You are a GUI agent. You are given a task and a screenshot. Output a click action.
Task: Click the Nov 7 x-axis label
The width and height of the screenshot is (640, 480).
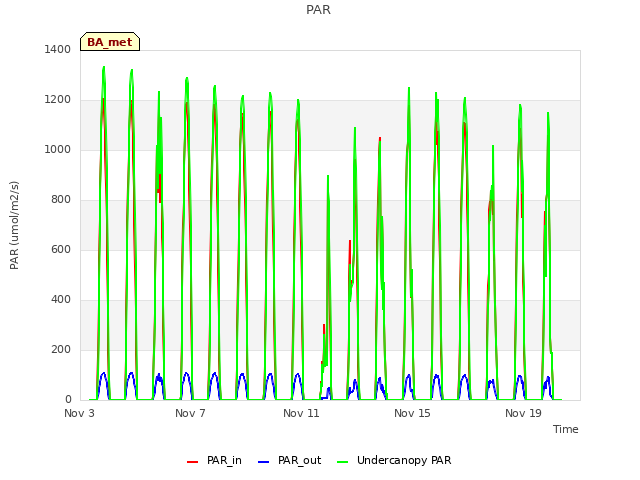point(190,413)
